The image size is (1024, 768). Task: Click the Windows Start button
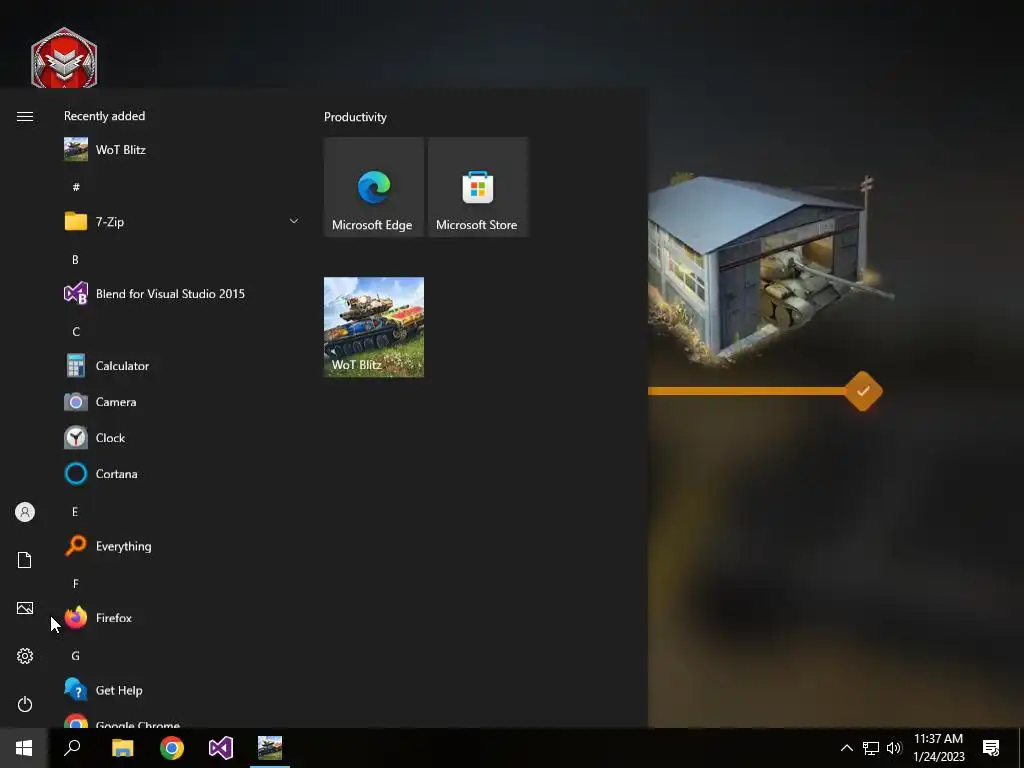click(x=24, y=748)
